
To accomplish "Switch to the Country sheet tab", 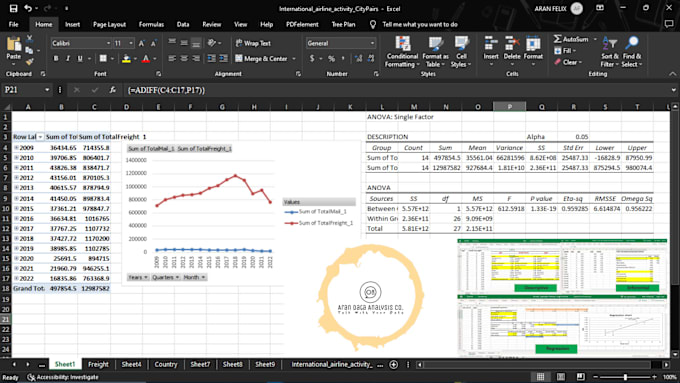I will point(166,364).
